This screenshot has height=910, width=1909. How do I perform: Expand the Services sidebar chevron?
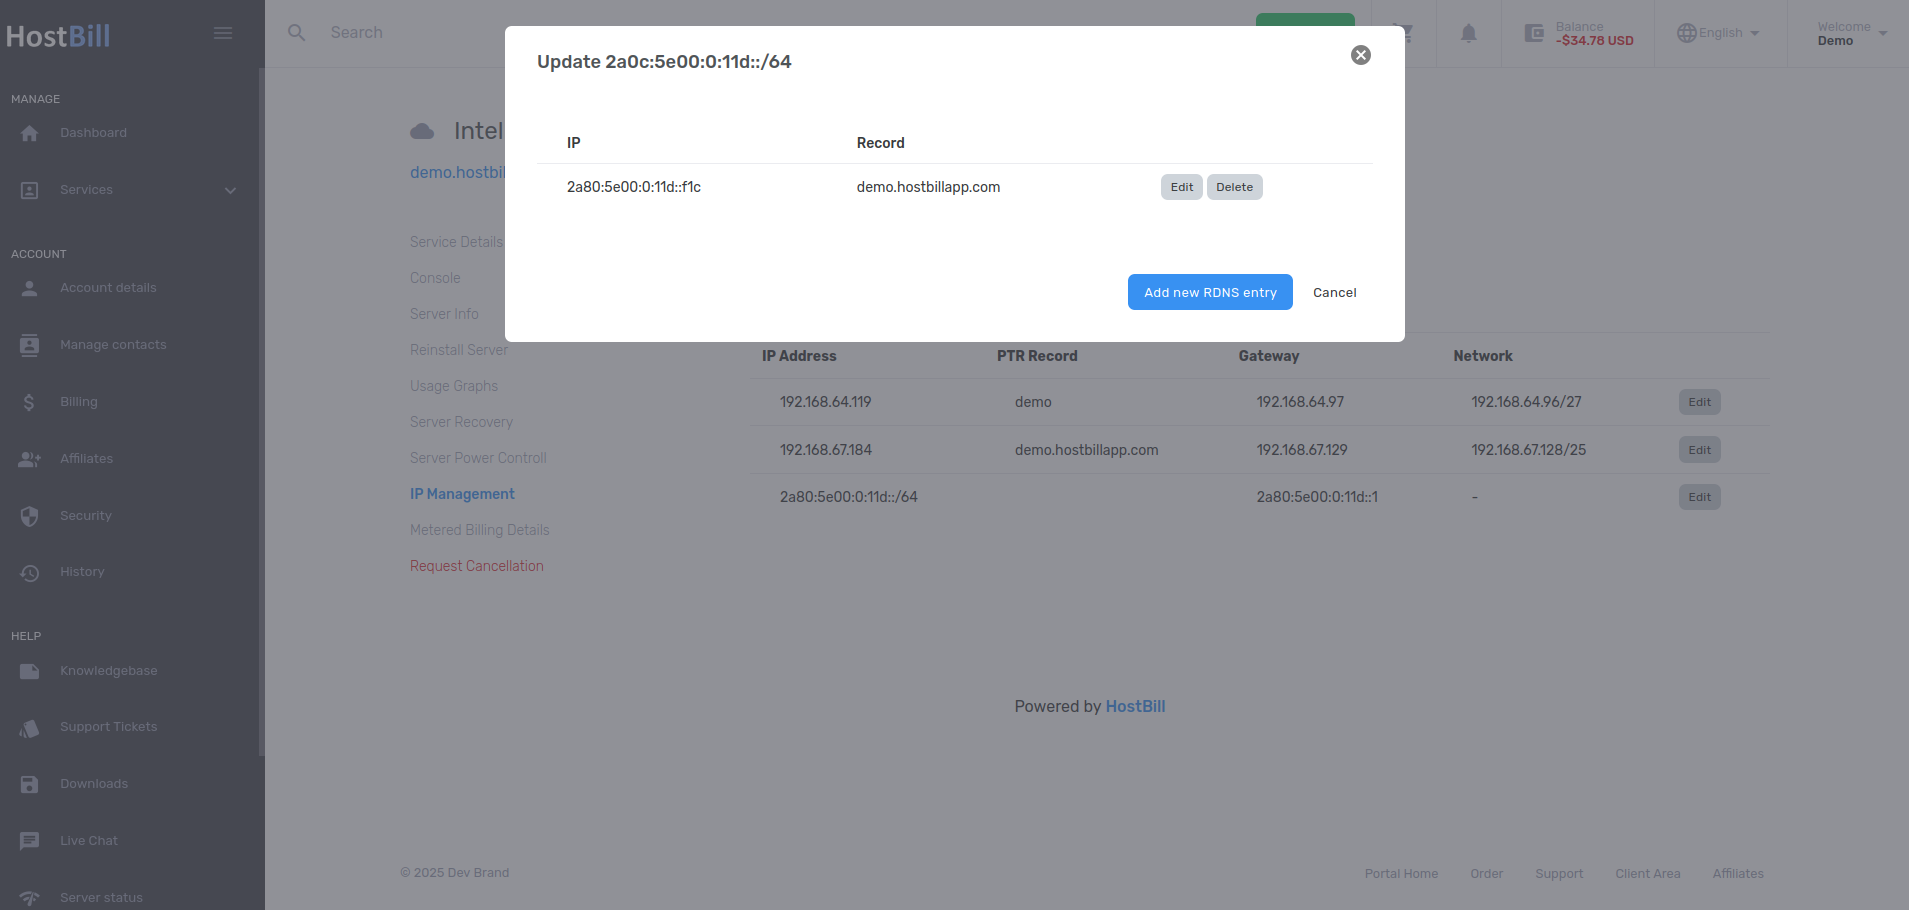click(x=231, y=190)
